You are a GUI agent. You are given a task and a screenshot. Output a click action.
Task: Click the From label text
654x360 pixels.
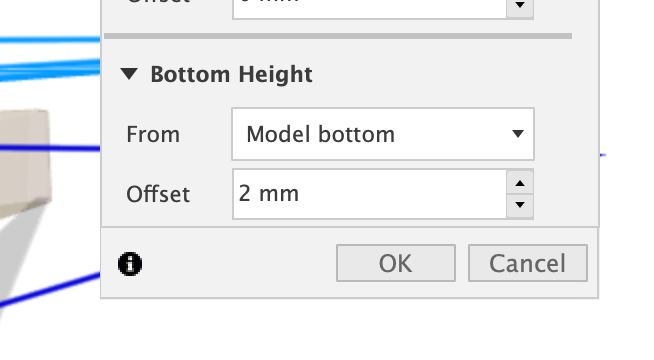[x=153, y=134]
